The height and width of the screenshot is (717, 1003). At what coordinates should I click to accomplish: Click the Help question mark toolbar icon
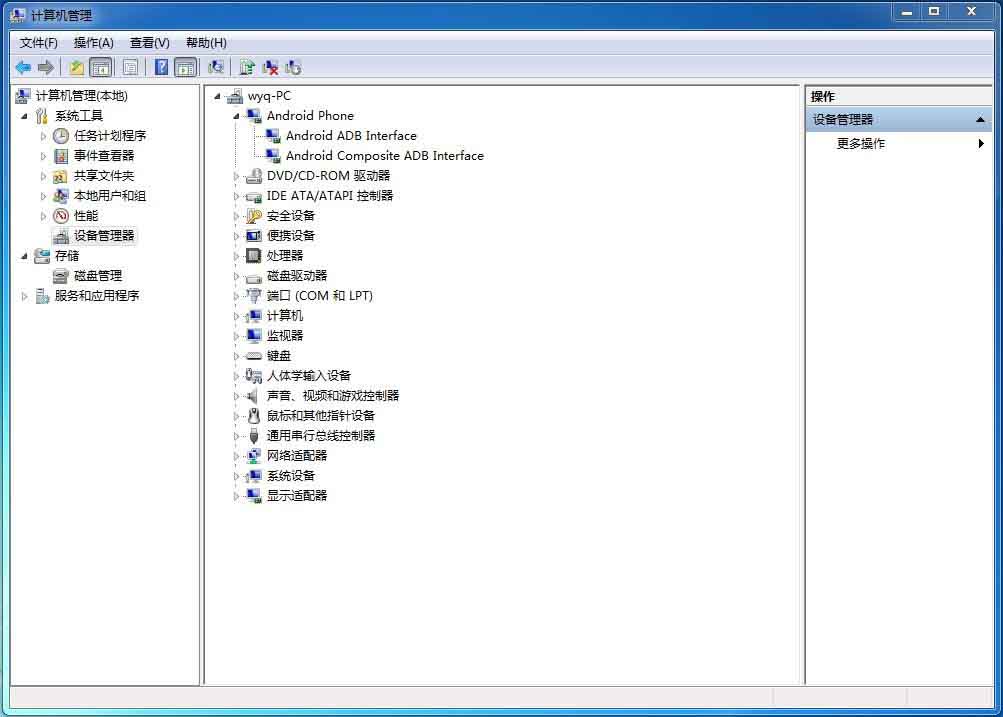pyautogui.click(x=161, y=67)
